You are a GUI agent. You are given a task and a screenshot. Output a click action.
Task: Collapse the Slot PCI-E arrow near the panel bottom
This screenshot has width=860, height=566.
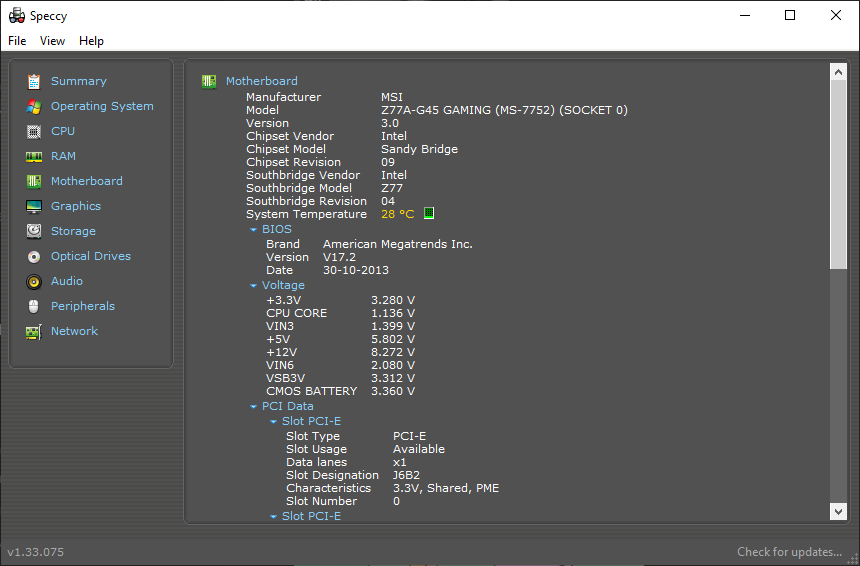pyautogui.click(x=273, y=517)
